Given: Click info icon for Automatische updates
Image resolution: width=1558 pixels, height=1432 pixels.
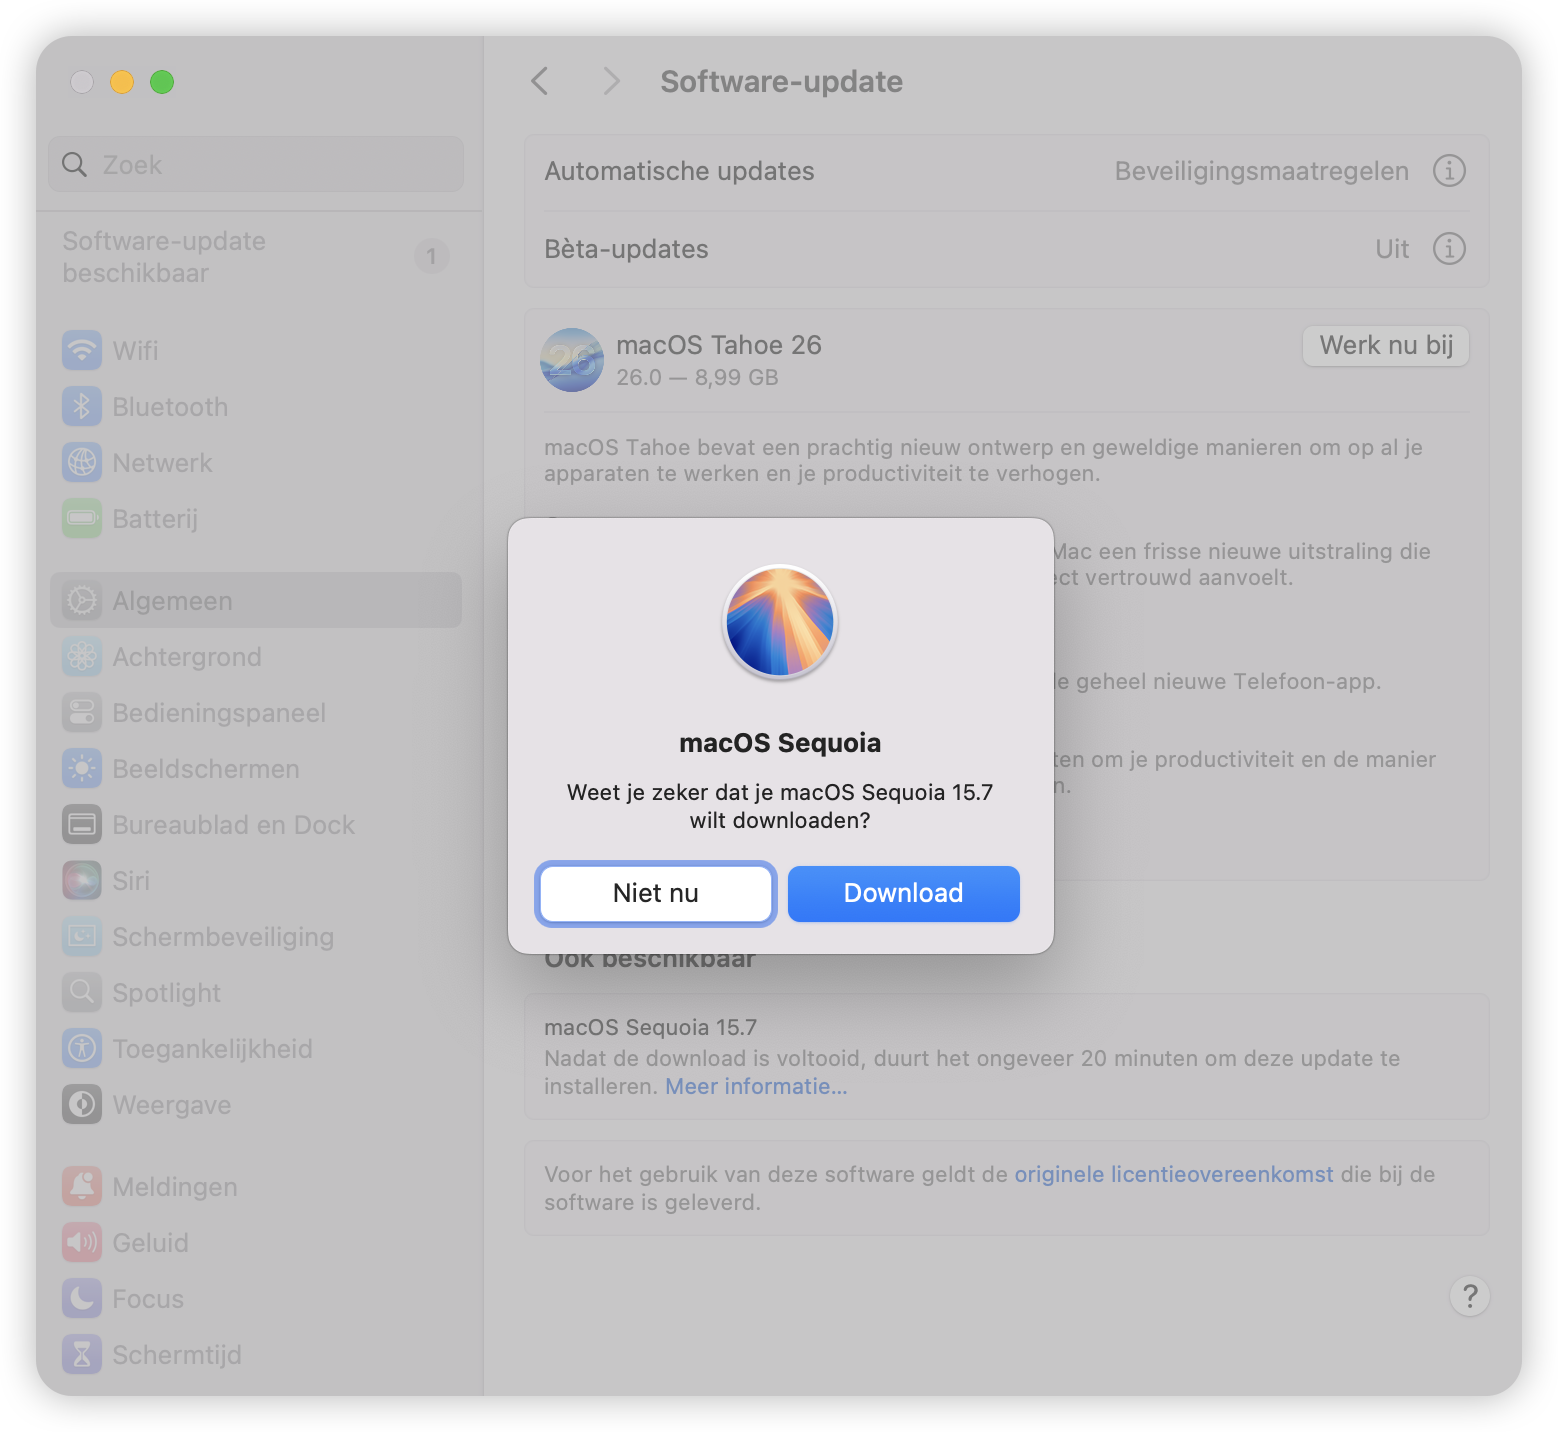Looking at the screenshot, I should click(1449, 171).
